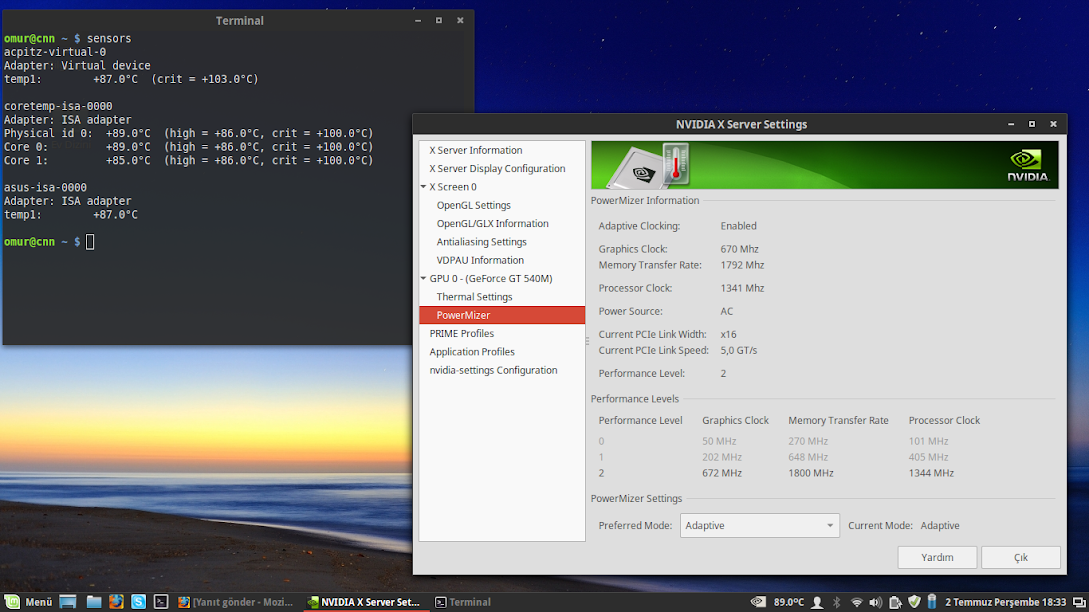Select X Server Information

(475, 150)
